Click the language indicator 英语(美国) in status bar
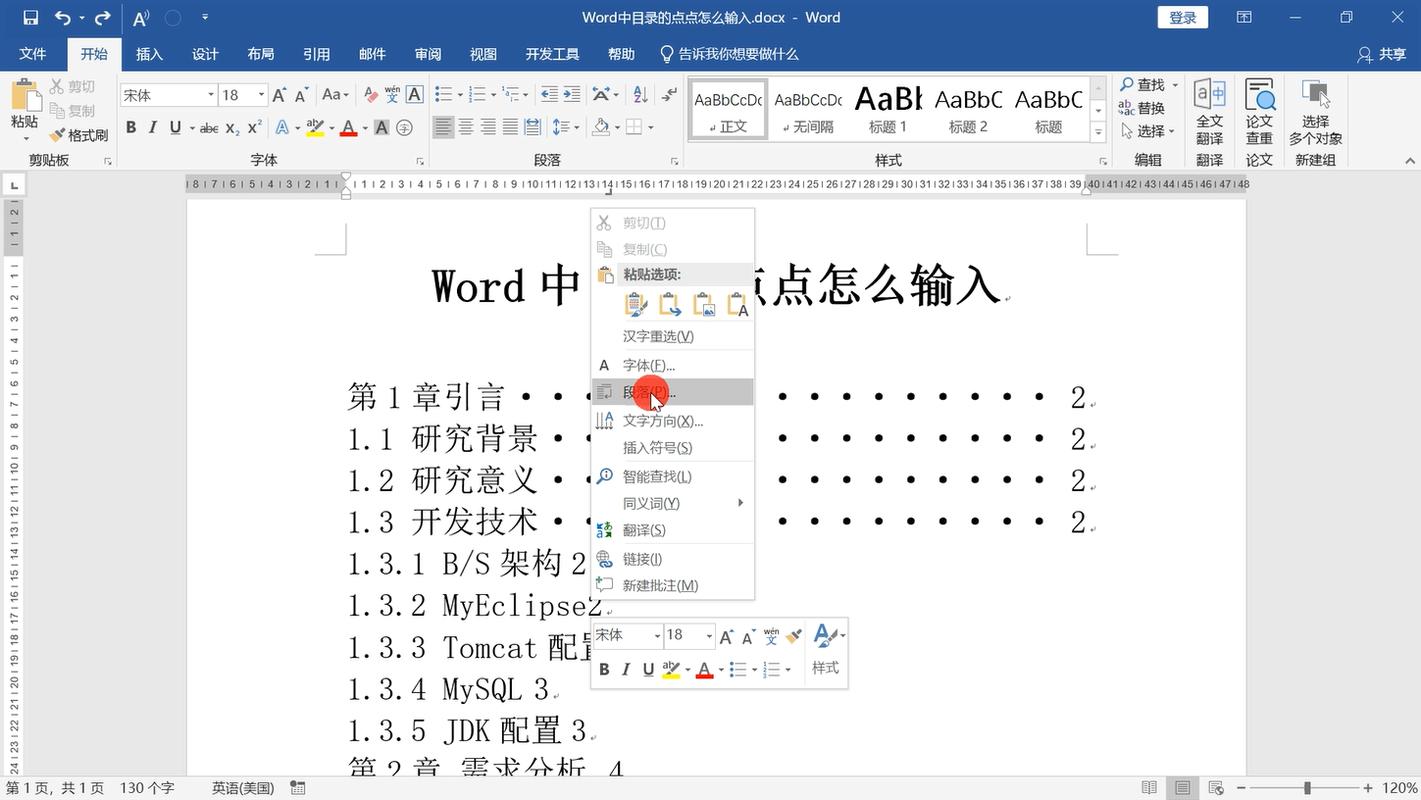The width and height of the screenshot is (1421, 800). (243, 788)
